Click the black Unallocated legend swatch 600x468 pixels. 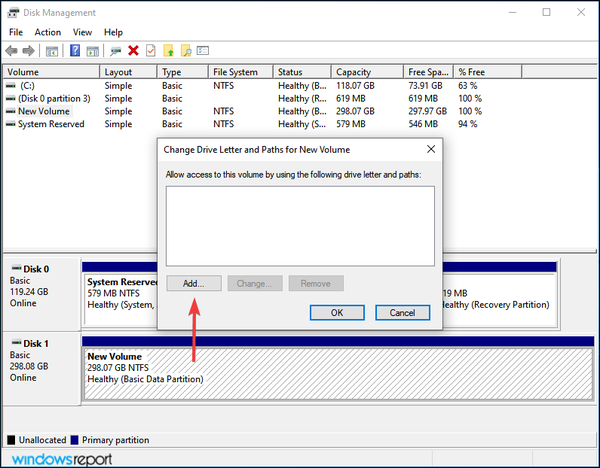[11, 440]
